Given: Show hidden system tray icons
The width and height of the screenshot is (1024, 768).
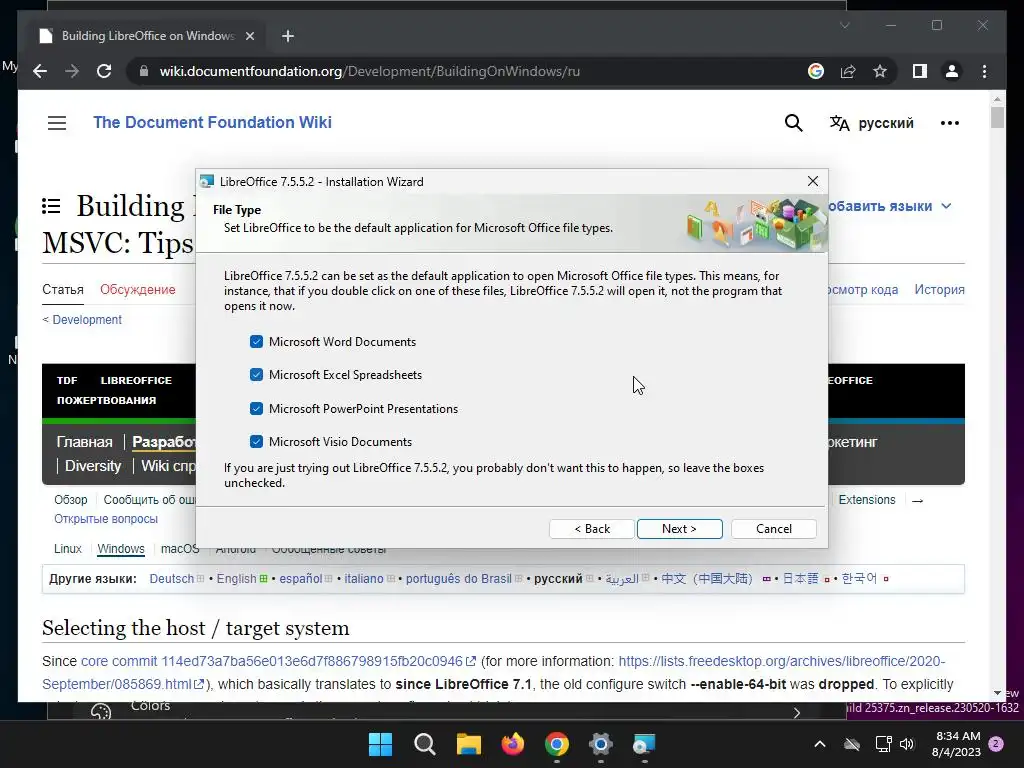Looking at the screenshot, I should coord(820,744).
